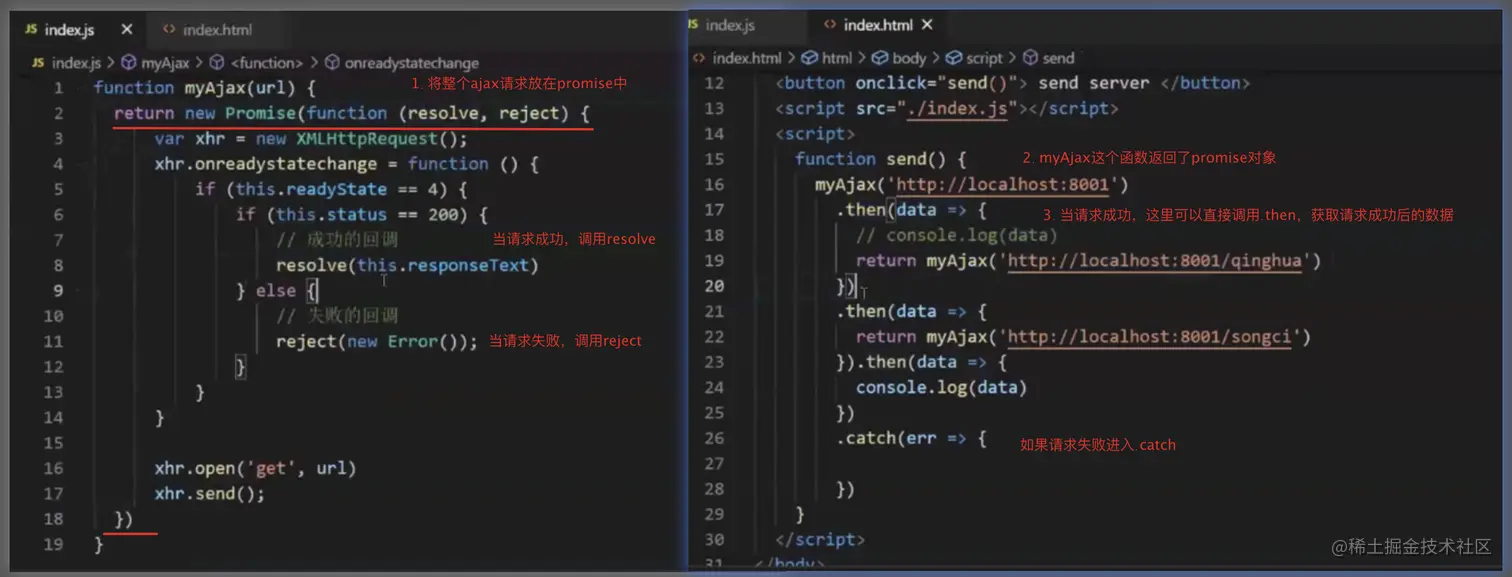Click 'xhr.send();' code
The image size is (1512, 577).
click(x=210, y=494)
